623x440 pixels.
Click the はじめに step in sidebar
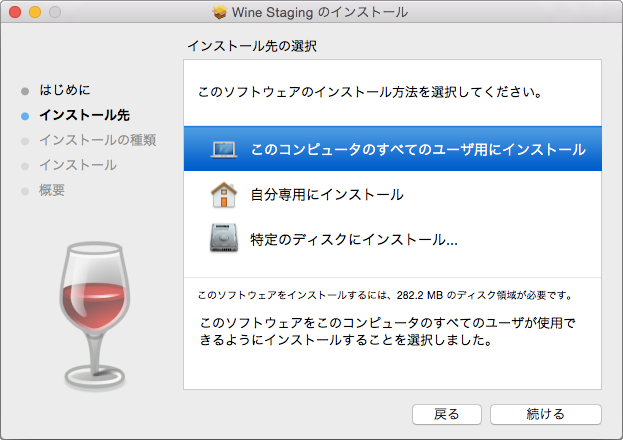tap(65, 90)
